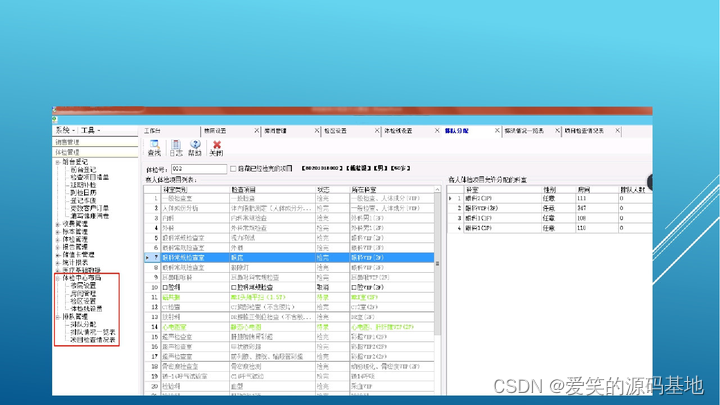Viewport: 720px width, 405px height.
Task: Switch to the 检区设置 tab
Action: pos(336,131)
